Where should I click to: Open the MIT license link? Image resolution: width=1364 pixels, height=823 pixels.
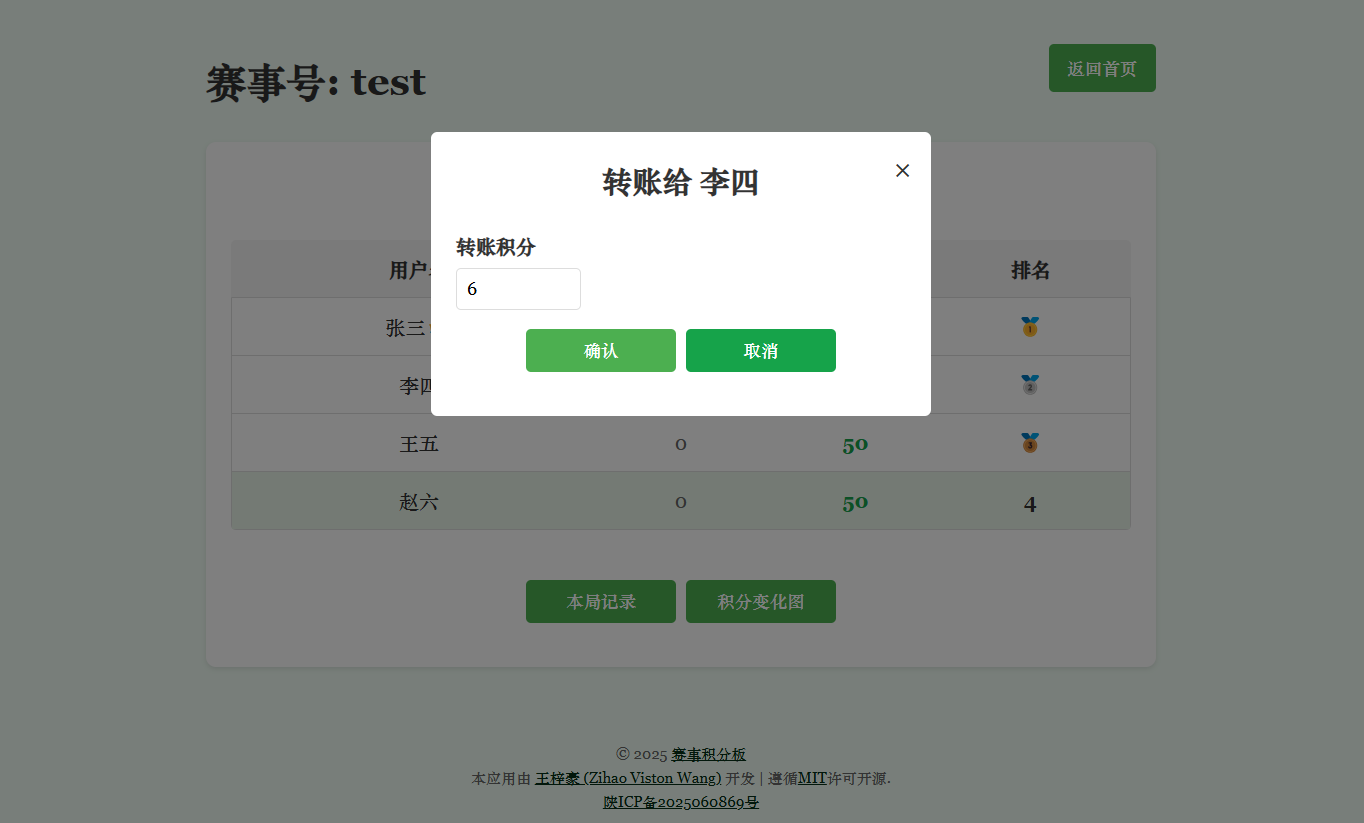coord(812,778)
